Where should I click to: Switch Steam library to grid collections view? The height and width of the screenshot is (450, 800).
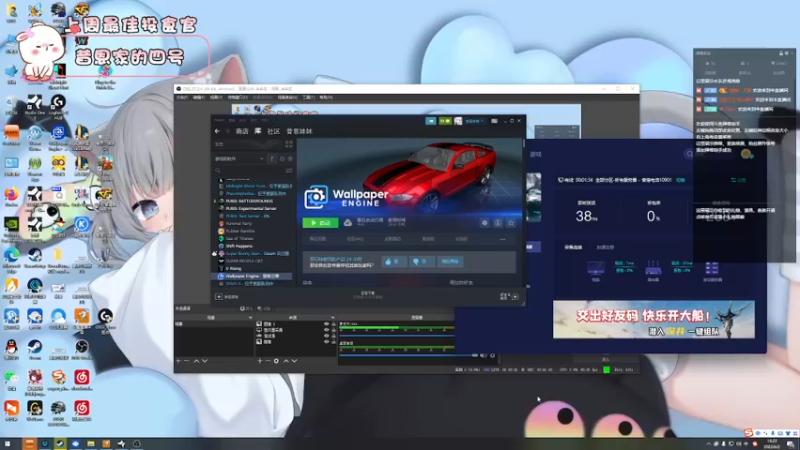pyautogui.click(x=289, y=144)
